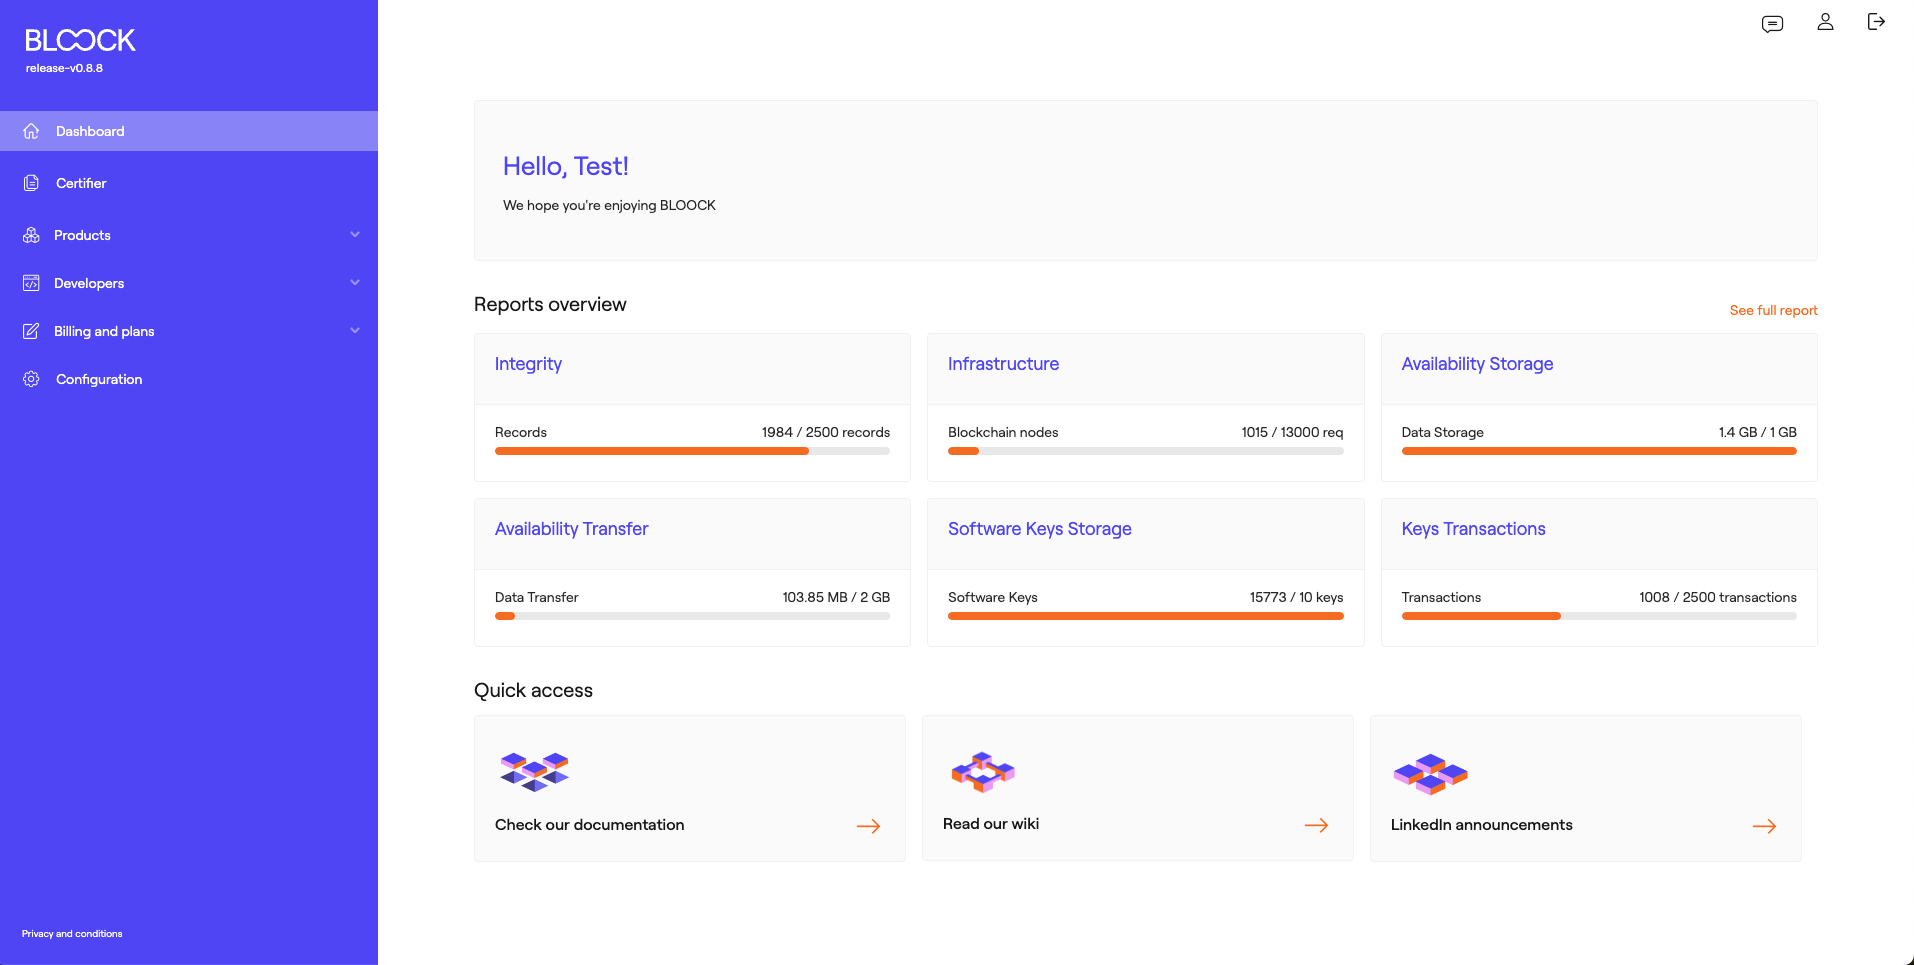Image resolution: width=1914 pixels, height=965 pixels.
Task: Open Certifier from the sidebar
Action: pos(189,183)
